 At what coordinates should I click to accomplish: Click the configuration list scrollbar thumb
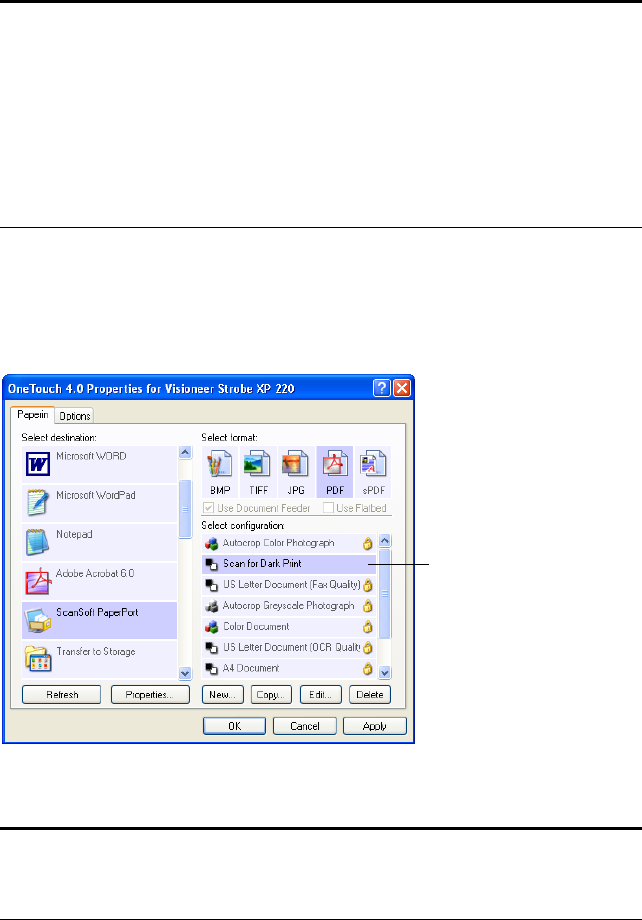pos(385,594)
